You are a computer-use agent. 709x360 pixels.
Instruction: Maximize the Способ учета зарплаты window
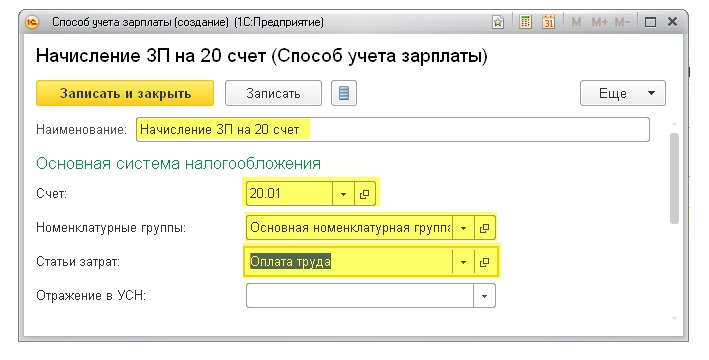650,22
